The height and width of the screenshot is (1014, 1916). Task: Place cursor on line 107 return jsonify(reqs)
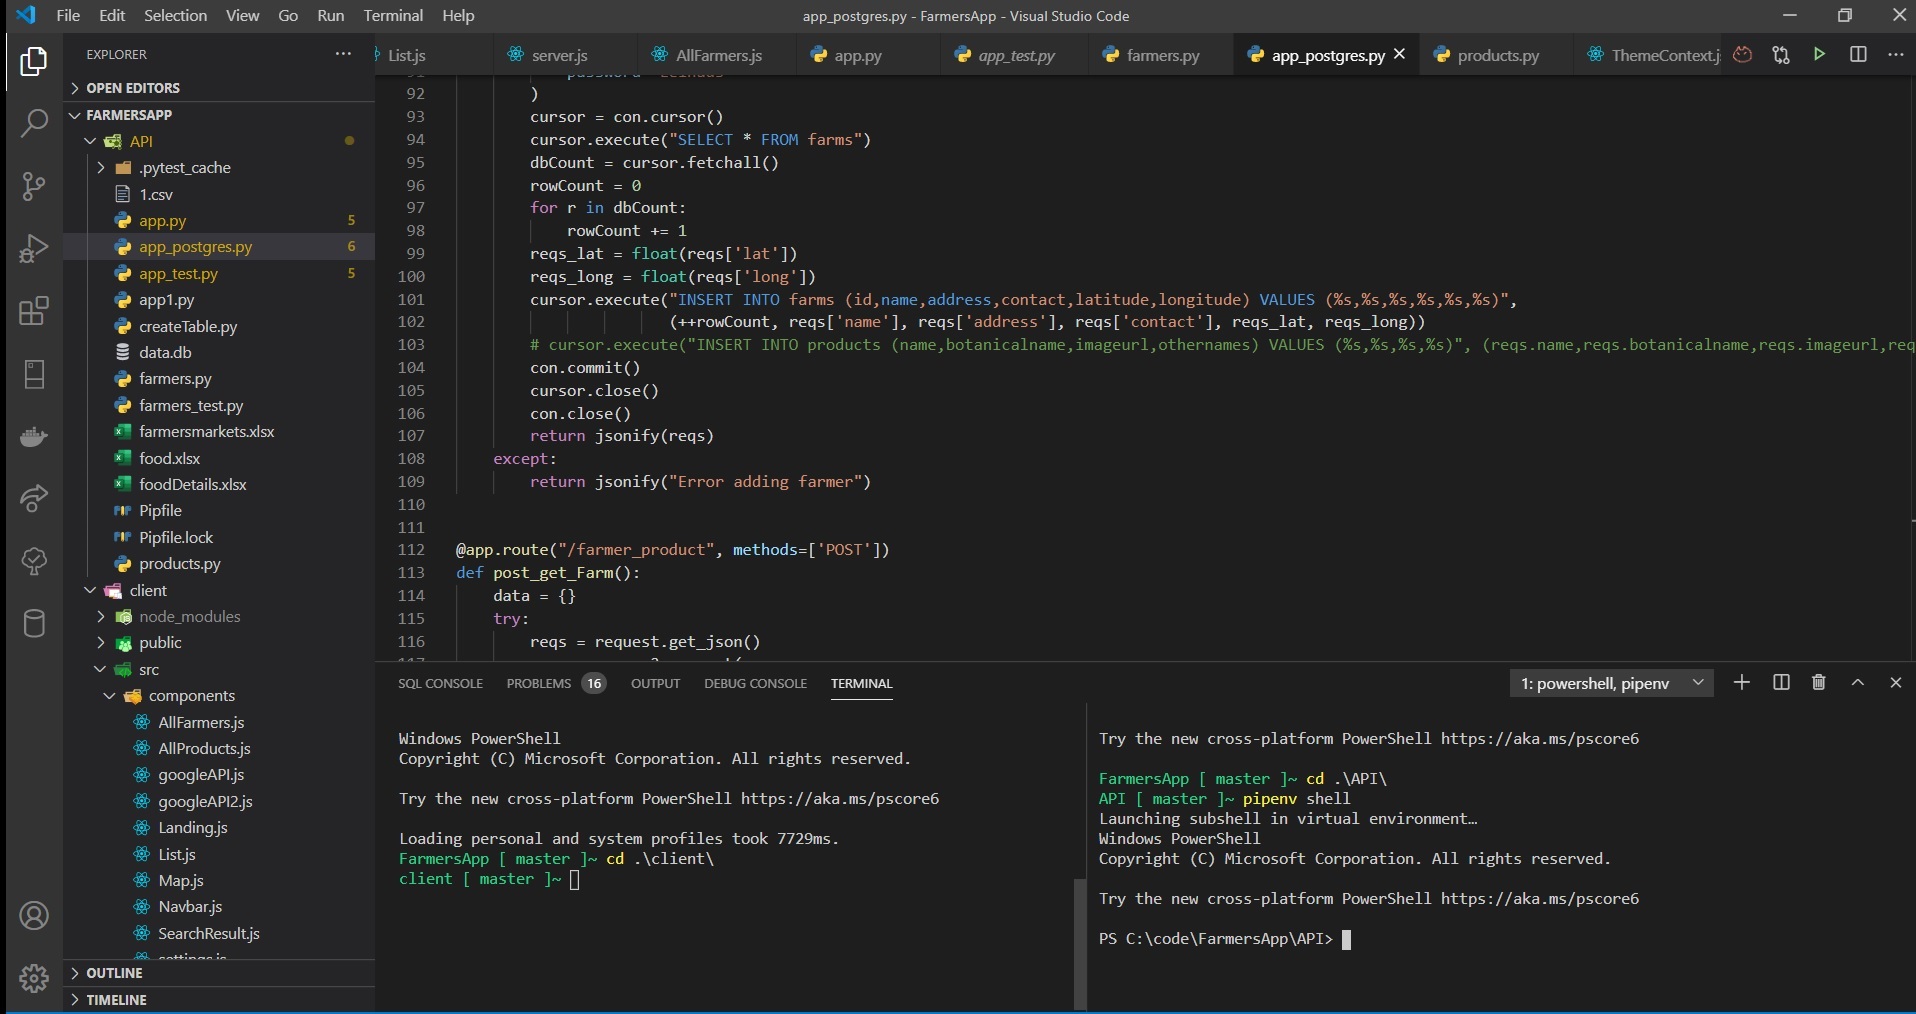[622, 436]
